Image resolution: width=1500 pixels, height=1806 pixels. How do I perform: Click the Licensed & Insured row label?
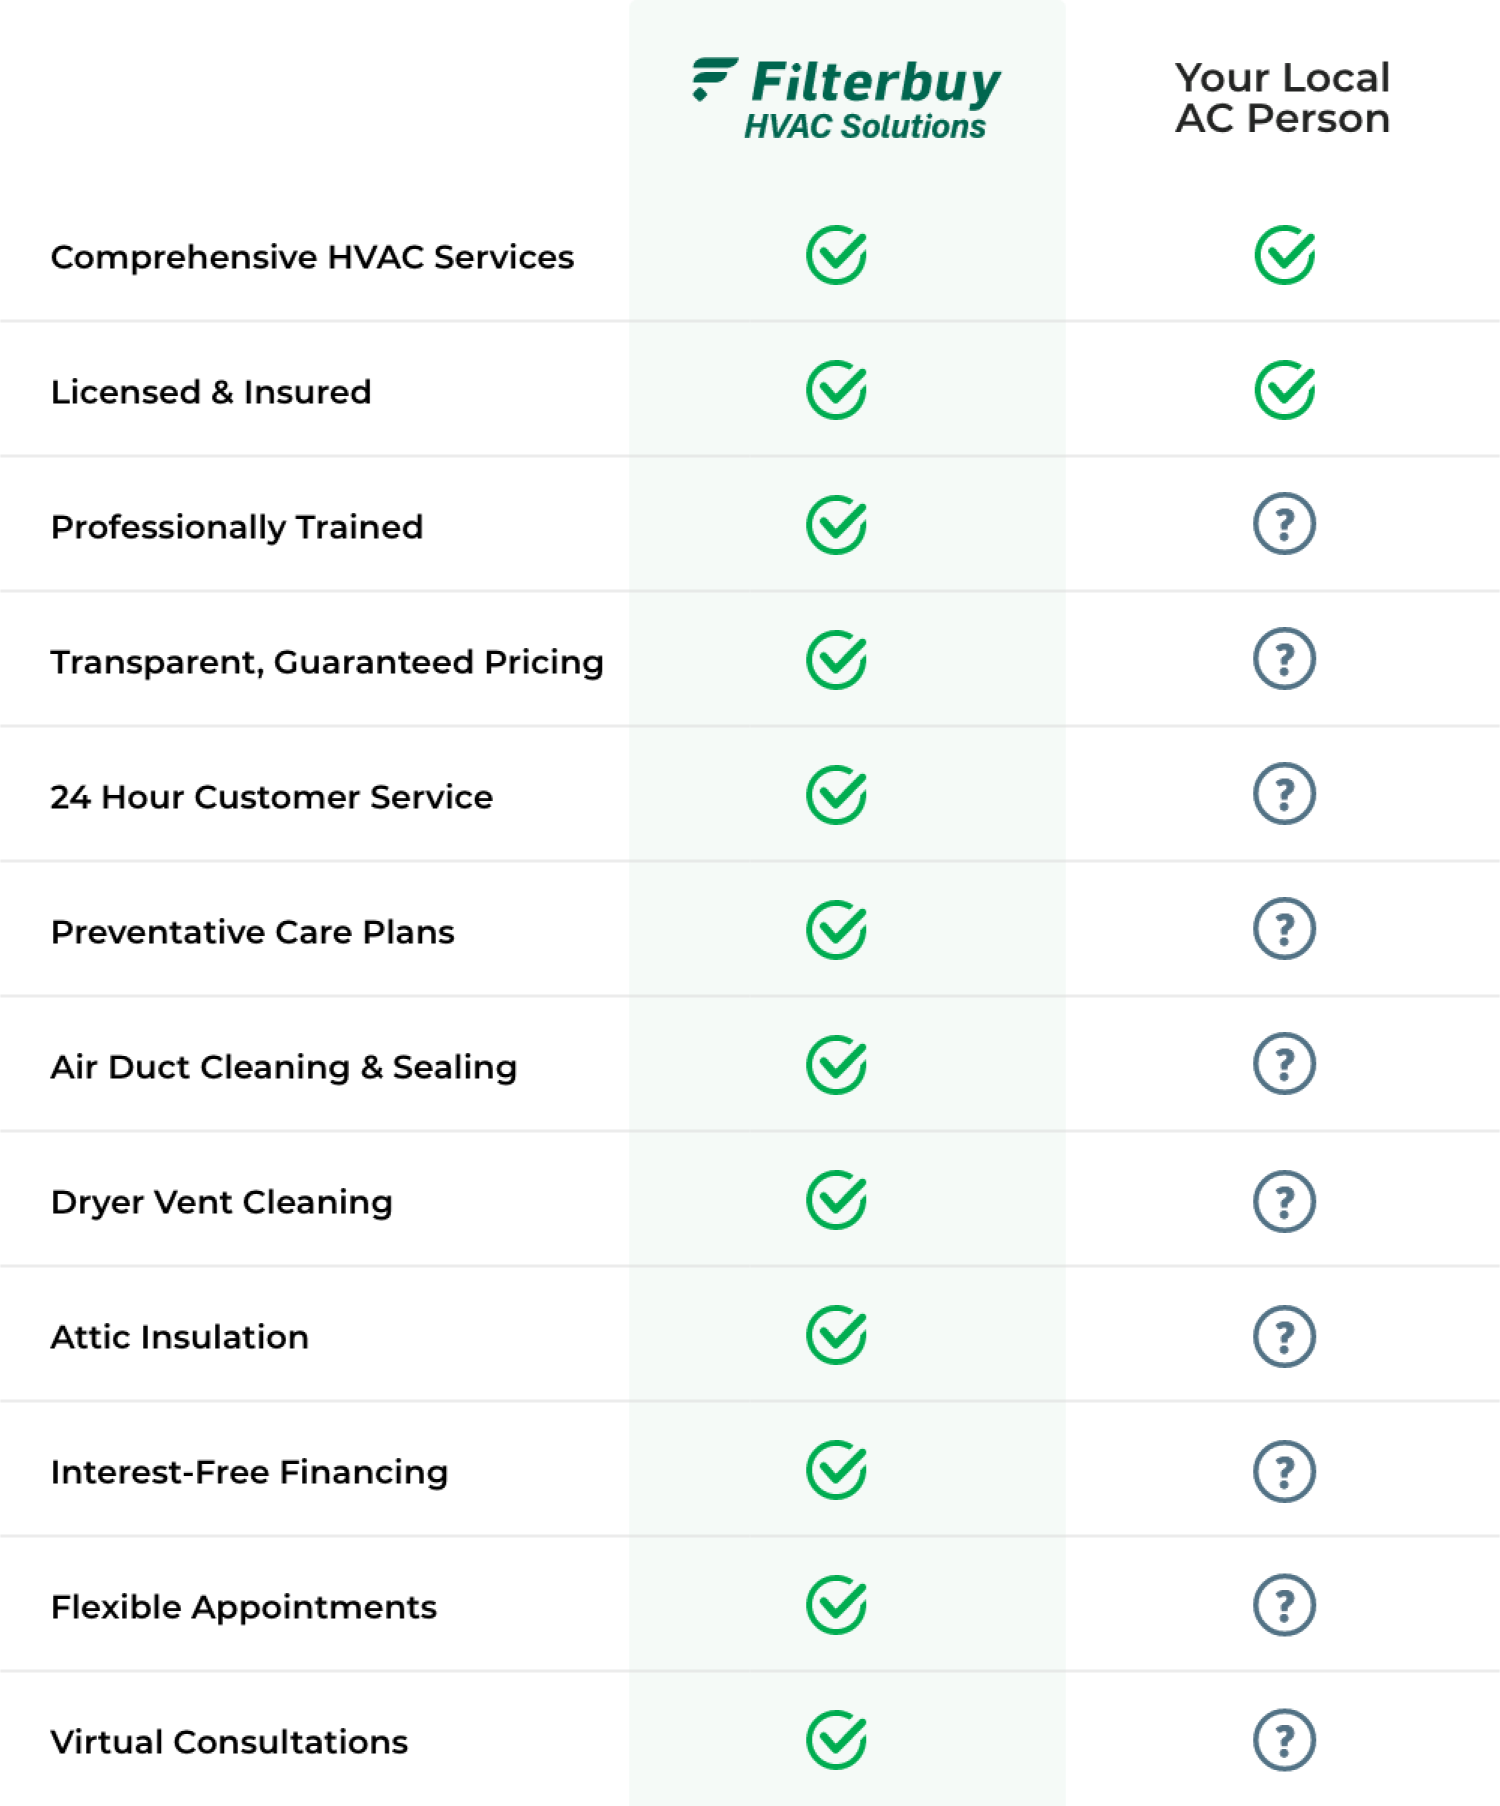point(211,392)
